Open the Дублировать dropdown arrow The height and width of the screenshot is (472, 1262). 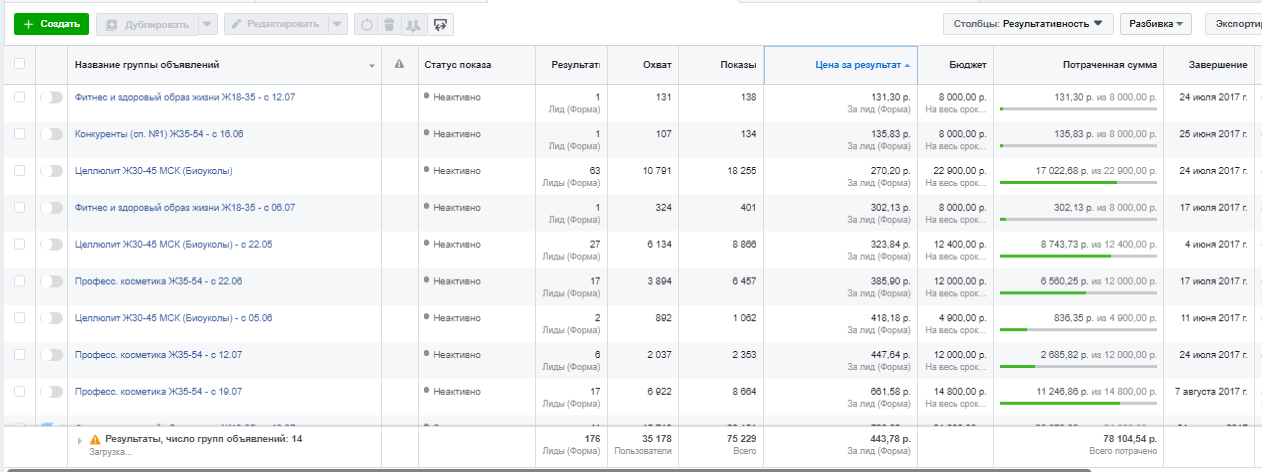207,24
